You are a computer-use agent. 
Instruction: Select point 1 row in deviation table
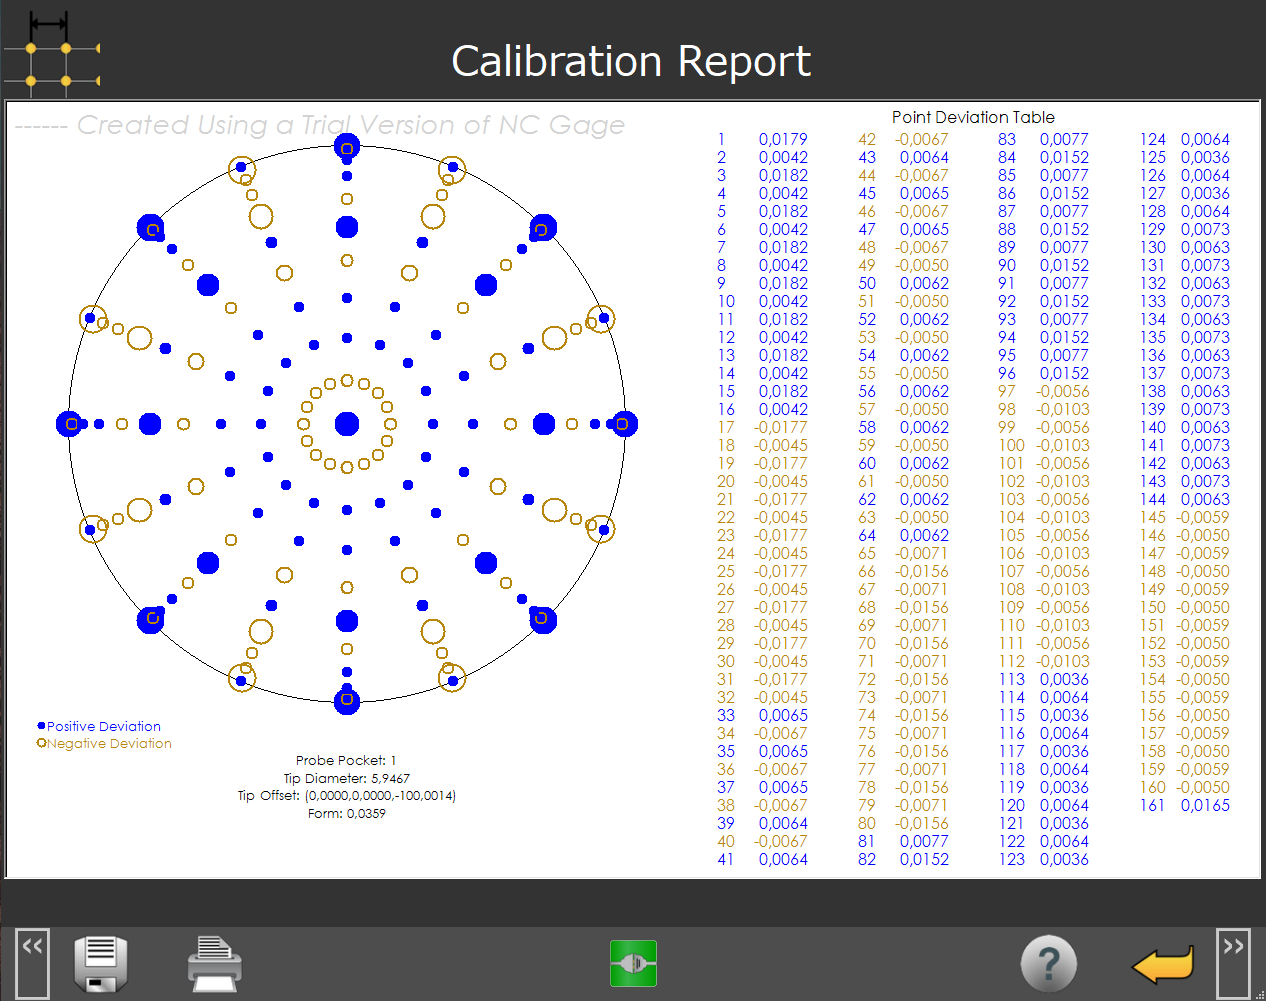coord(762,140)
